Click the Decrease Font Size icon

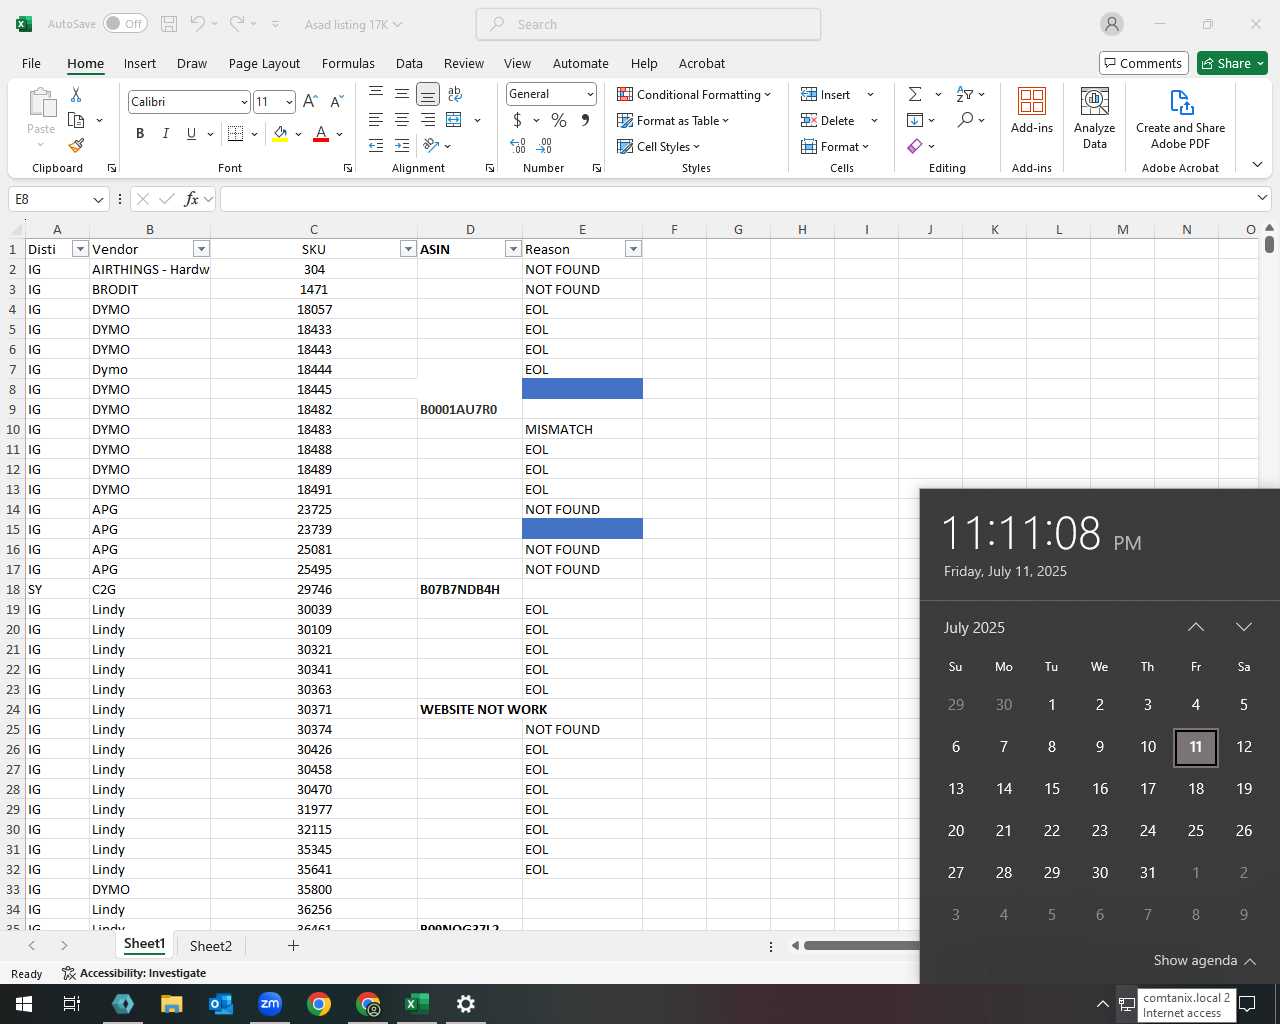336,102
